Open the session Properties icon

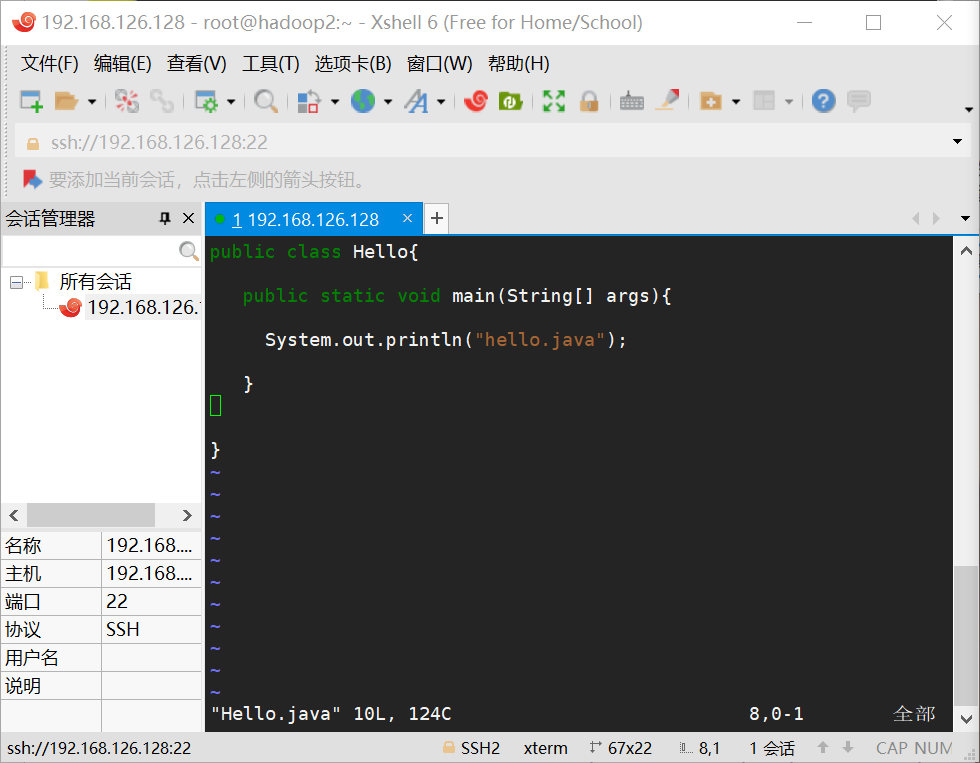coord(206,101)
